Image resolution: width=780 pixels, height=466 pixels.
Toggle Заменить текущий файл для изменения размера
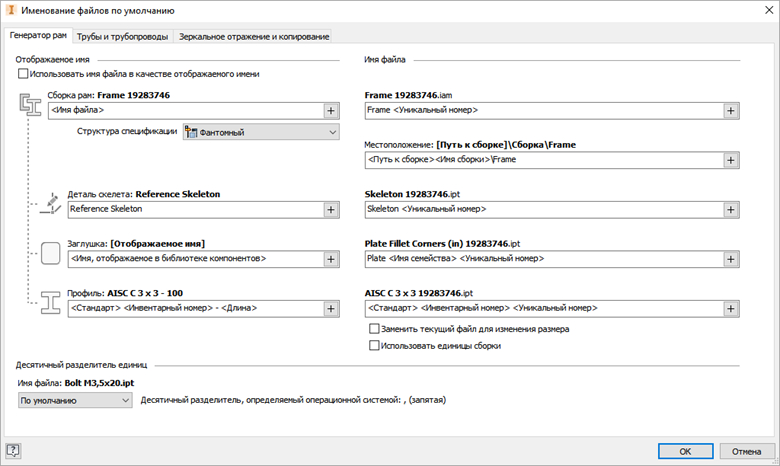pos(374,329)
